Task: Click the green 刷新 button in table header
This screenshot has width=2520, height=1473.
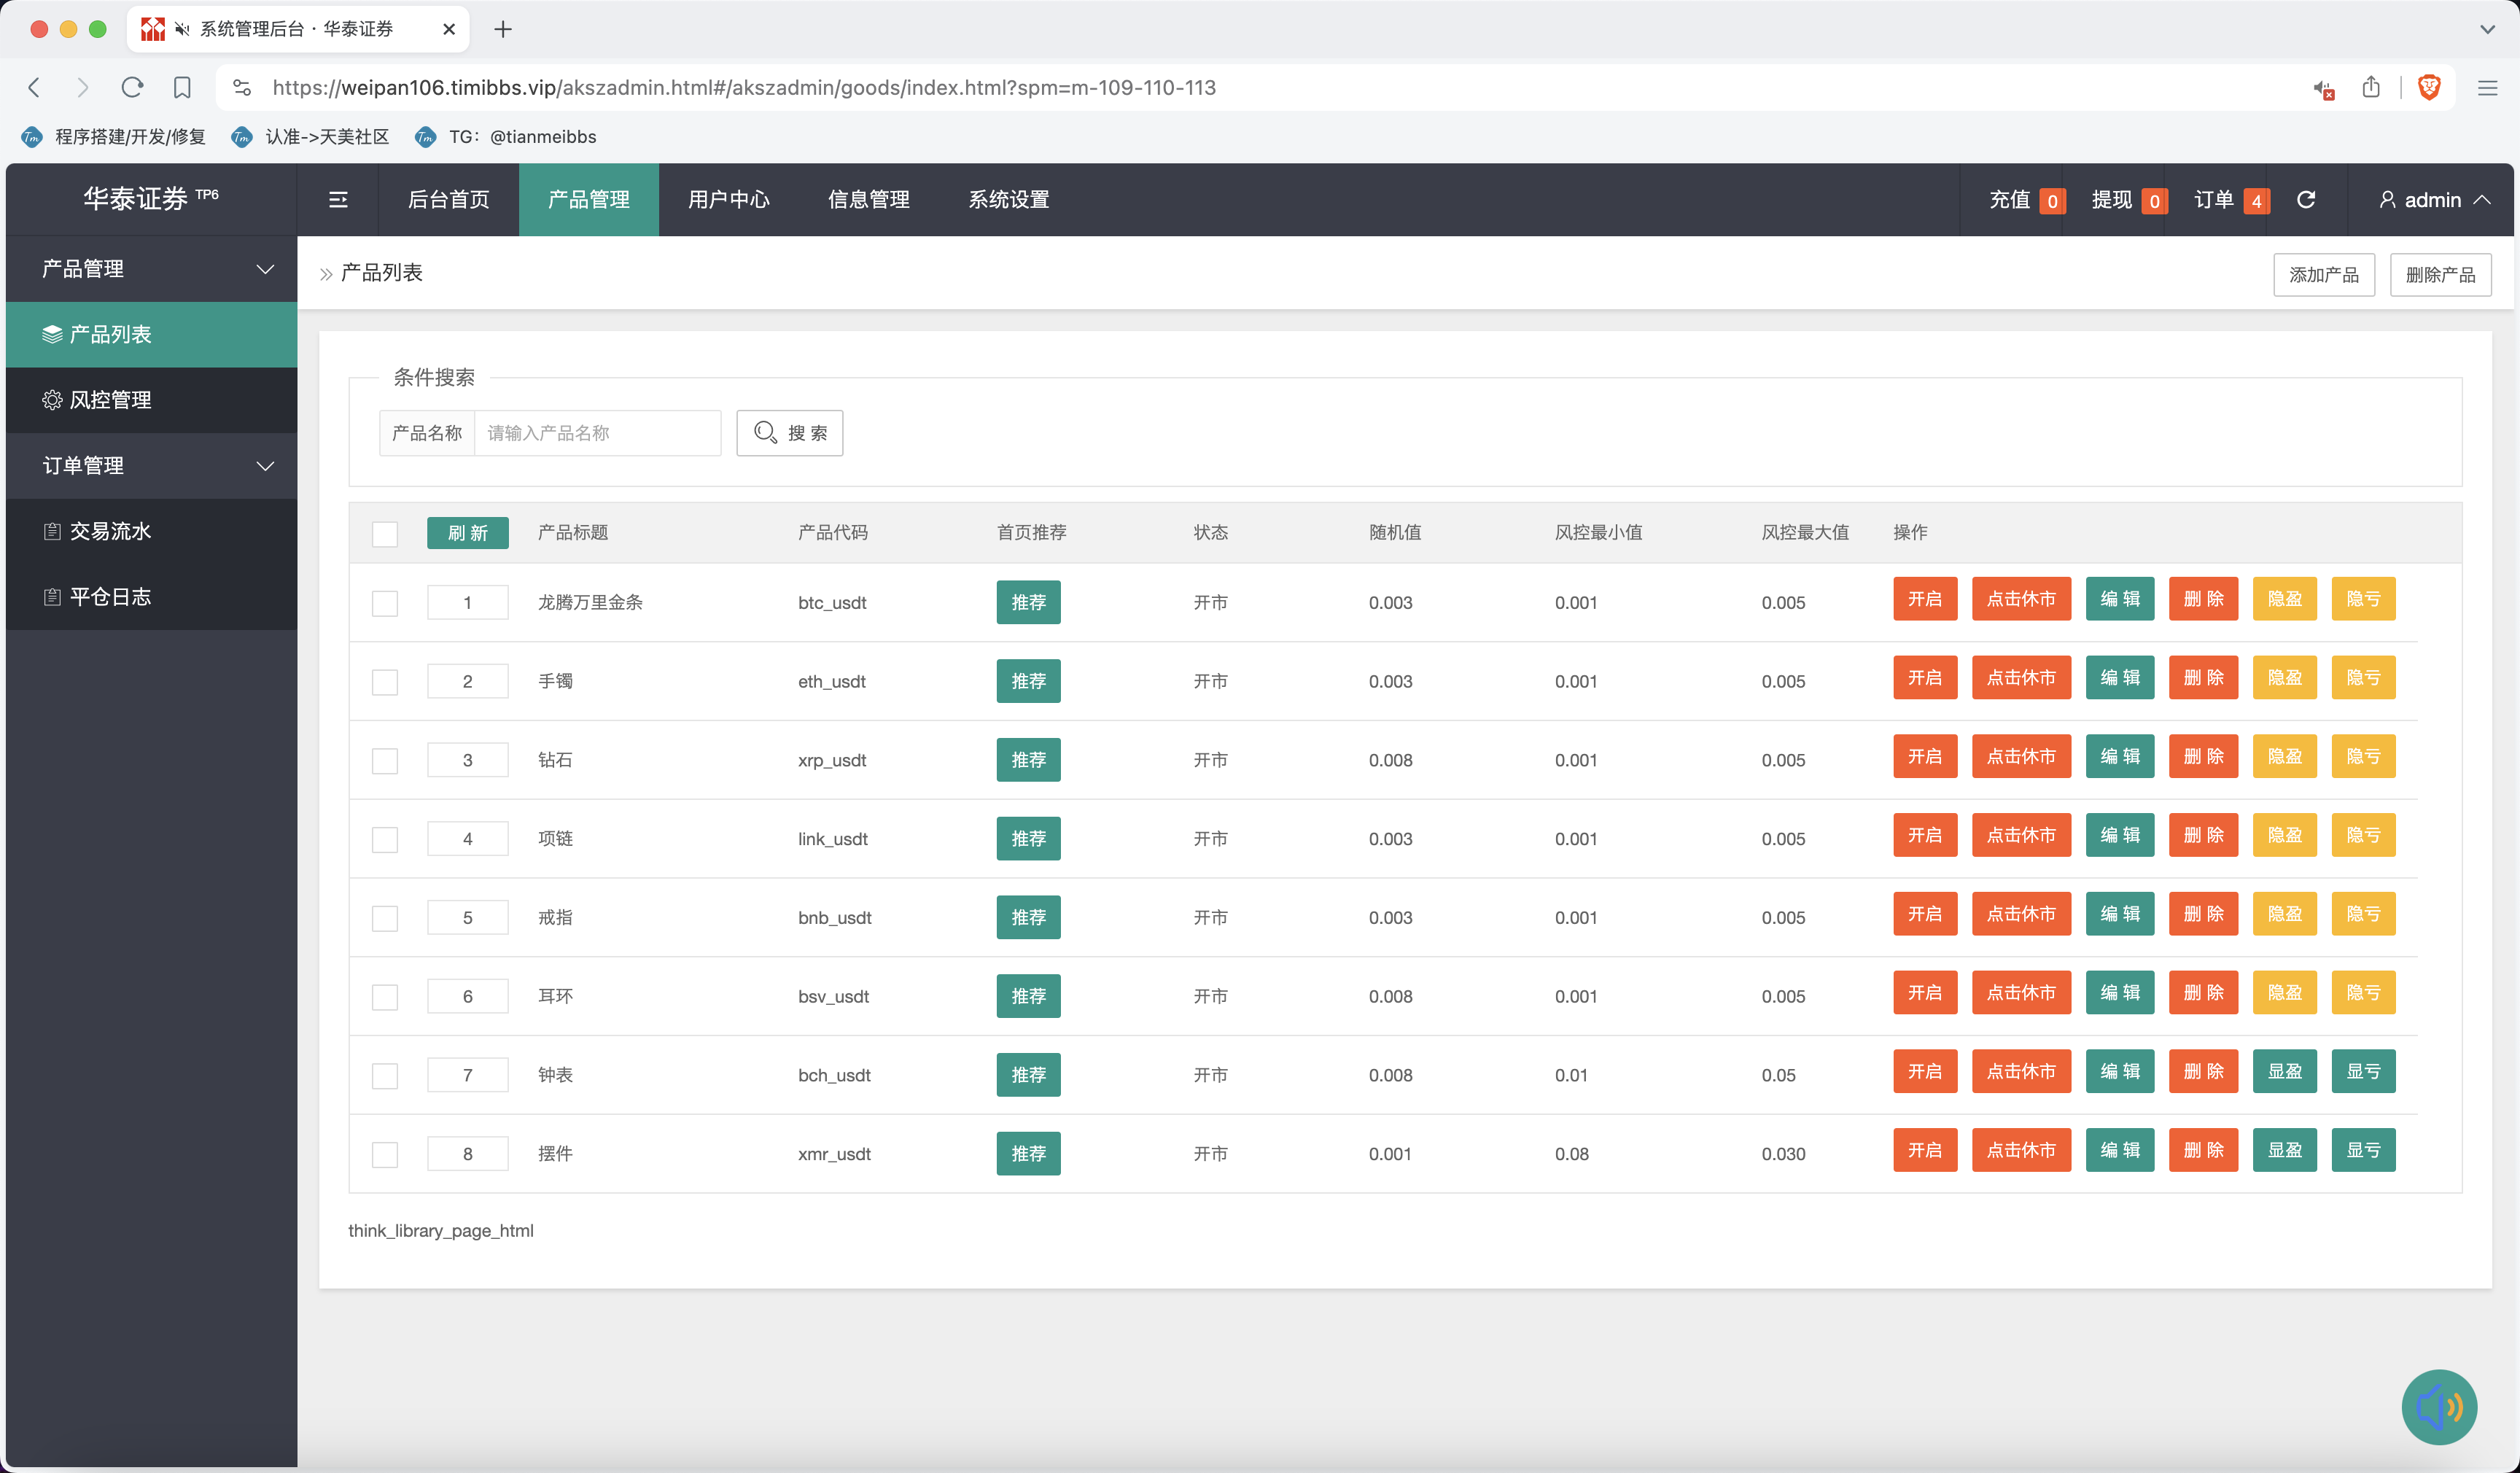Action: coord(468,533)
